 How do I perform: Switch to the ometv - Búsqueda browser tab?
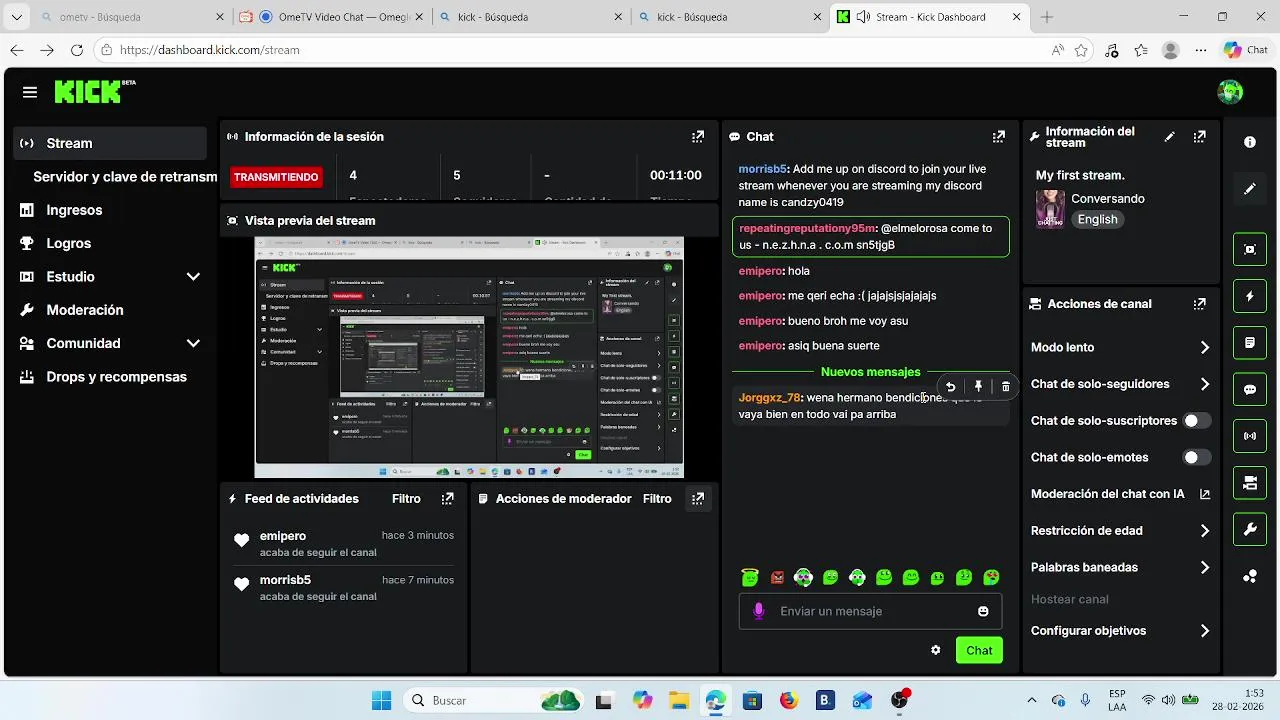[130, 17]
